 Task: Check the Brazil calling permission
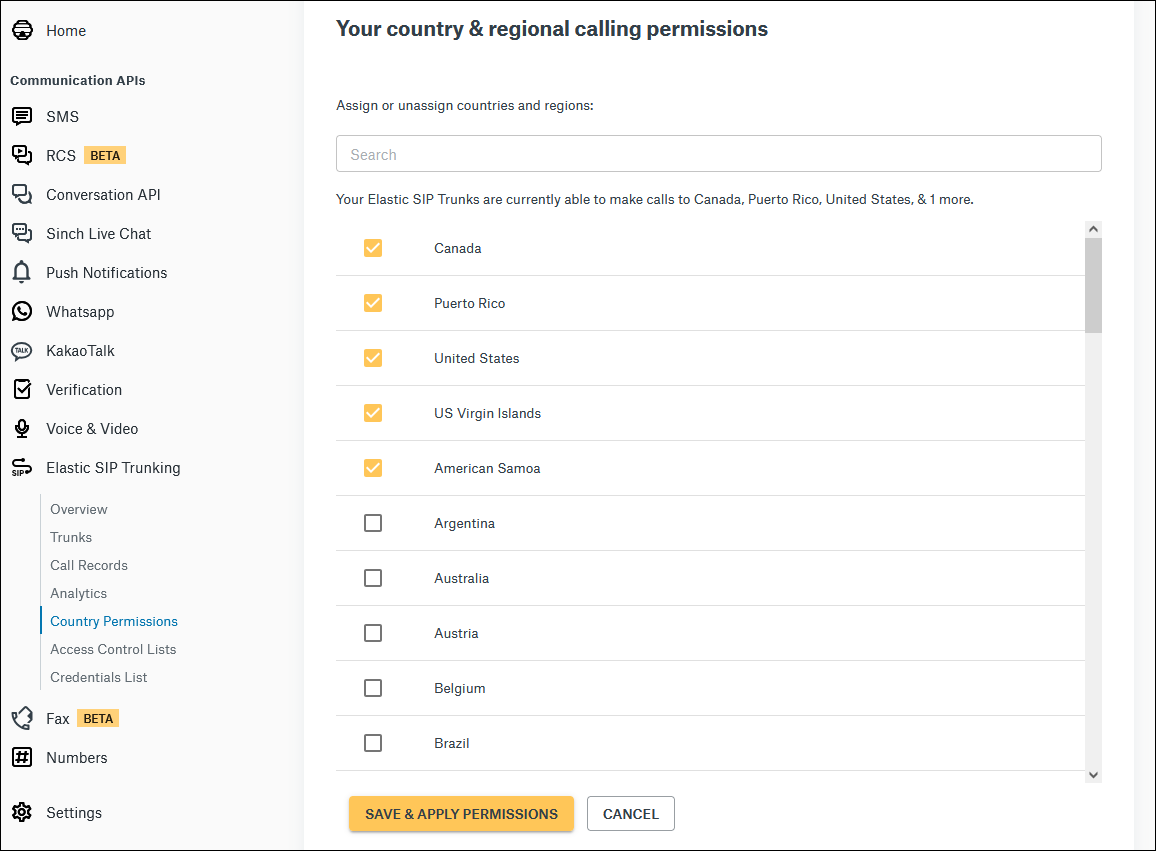click(373, 742)
